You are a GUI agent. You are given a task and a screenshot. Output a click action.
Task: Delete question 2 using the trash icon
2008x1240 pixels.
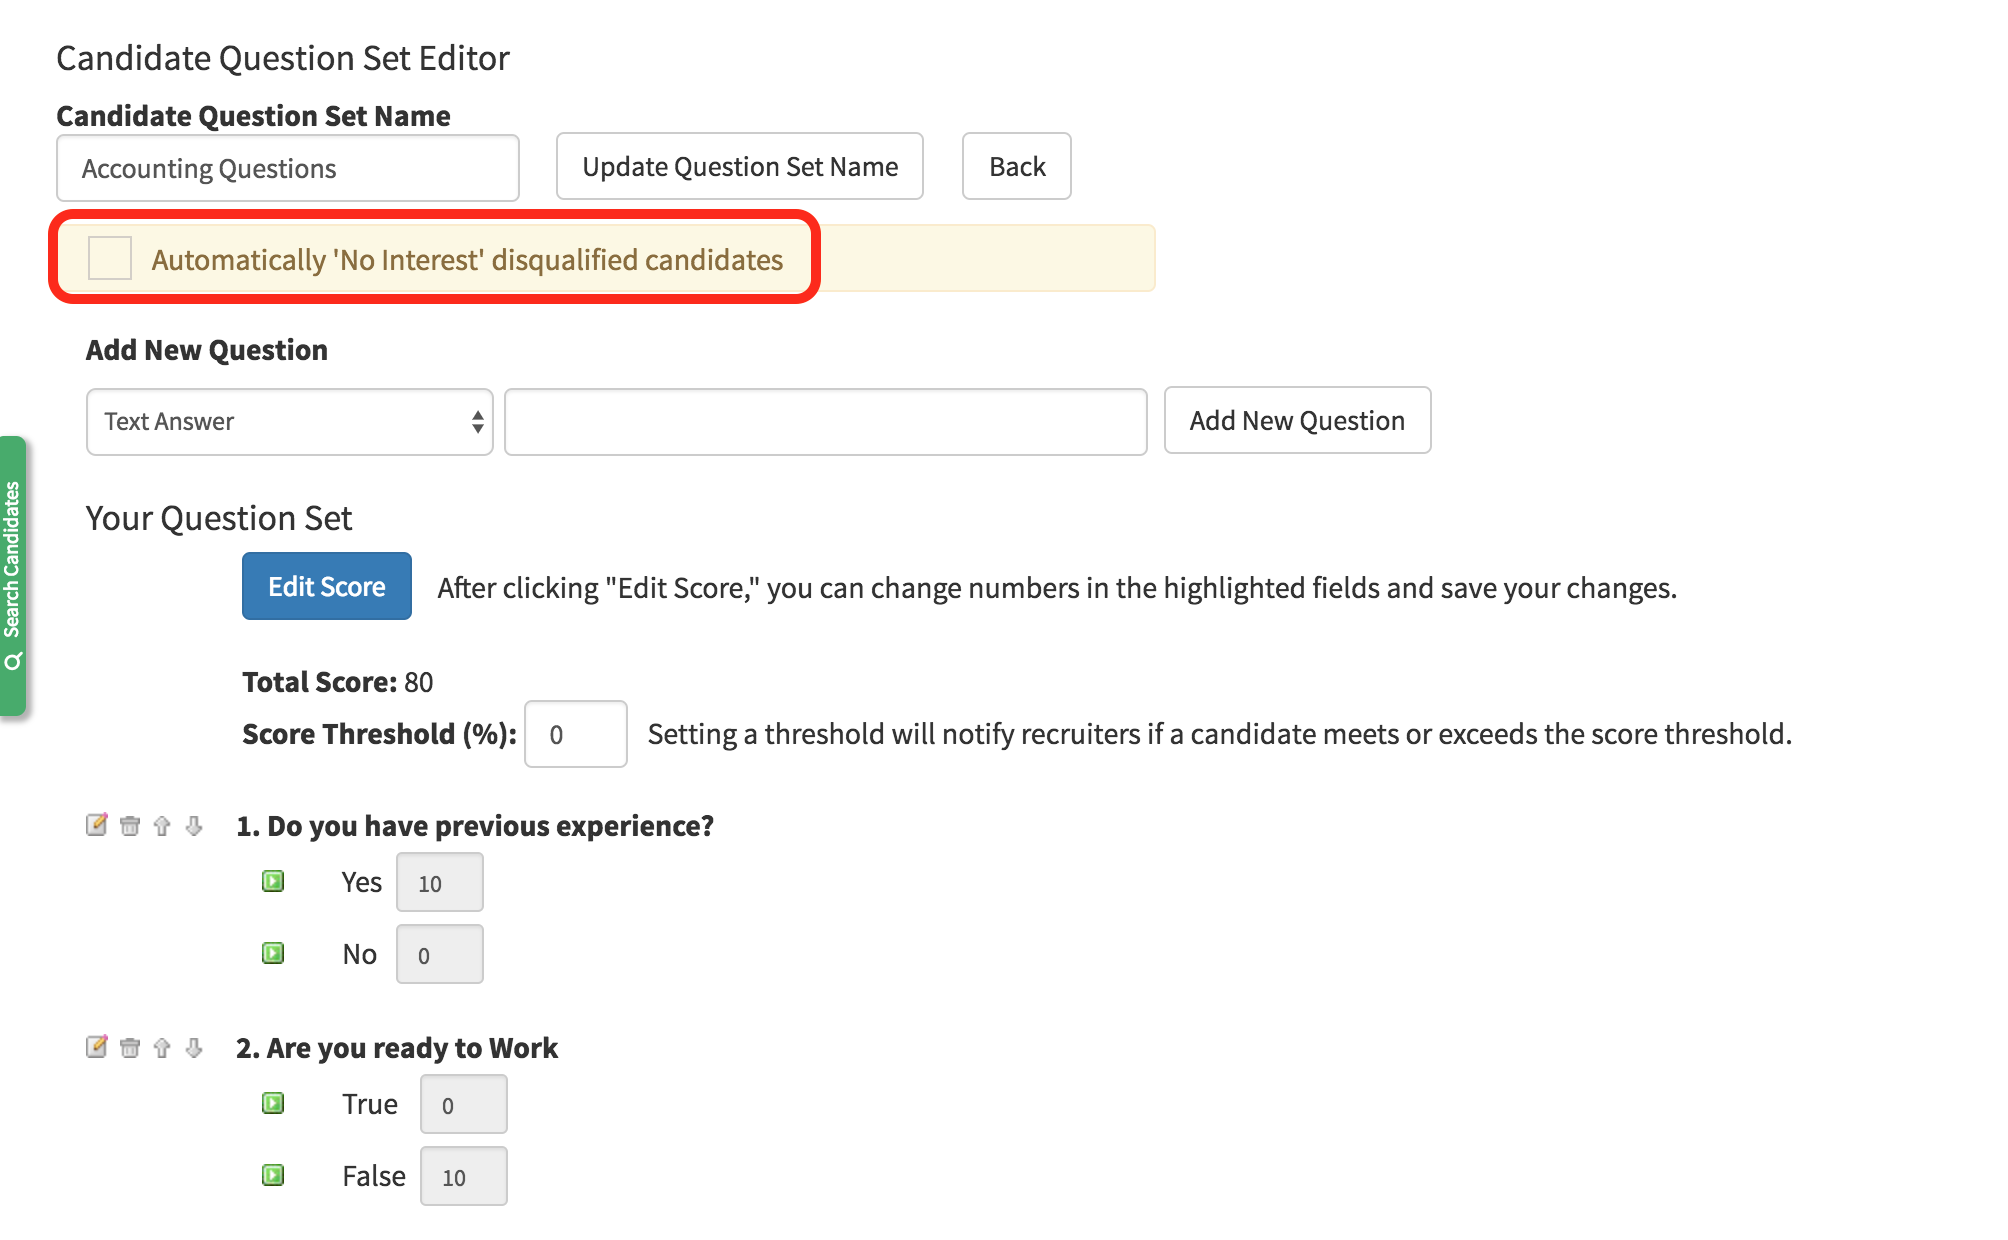point(130,1048)
